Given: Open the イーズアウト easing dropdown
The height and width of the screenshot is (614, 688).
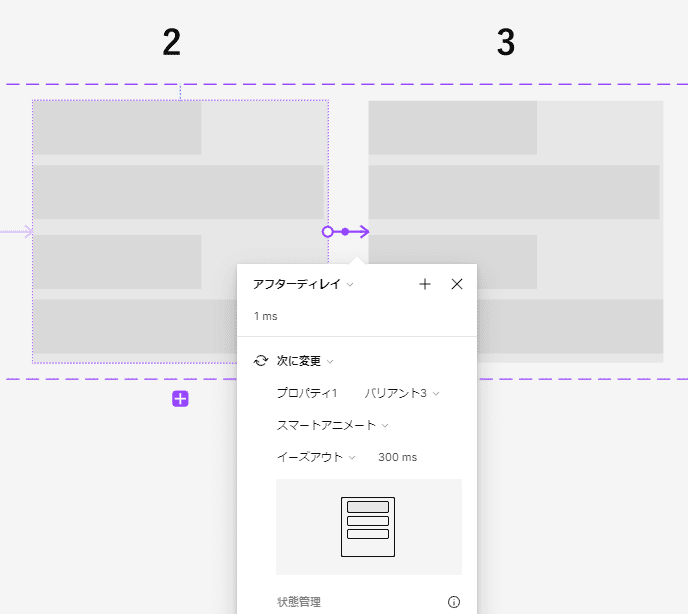Looking at the screenshot, I should [315, 457].
